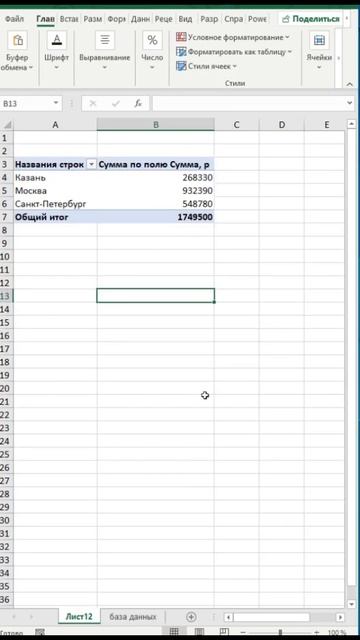The height and width of the screenshot is (640, 360).
Task: Select column C header
Action: tap(236, 124)
